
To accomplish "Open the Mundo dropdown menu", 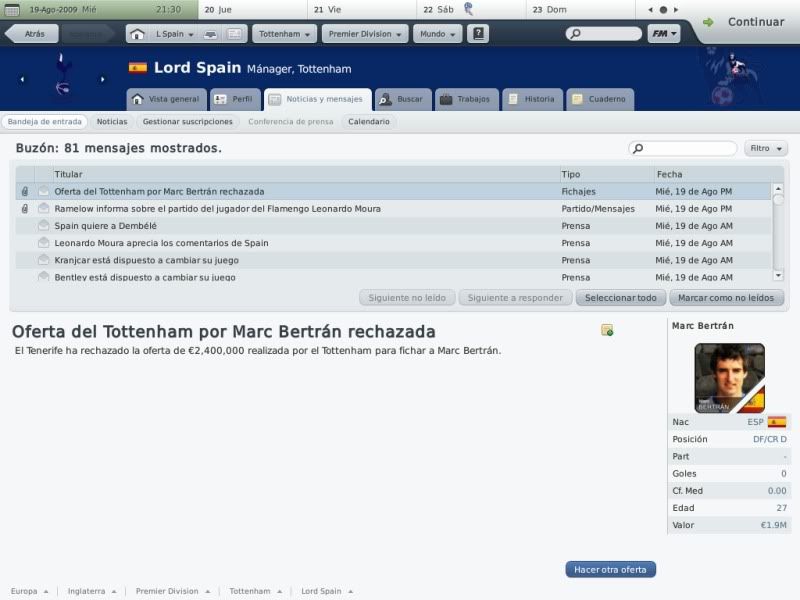I will point(437,34).
